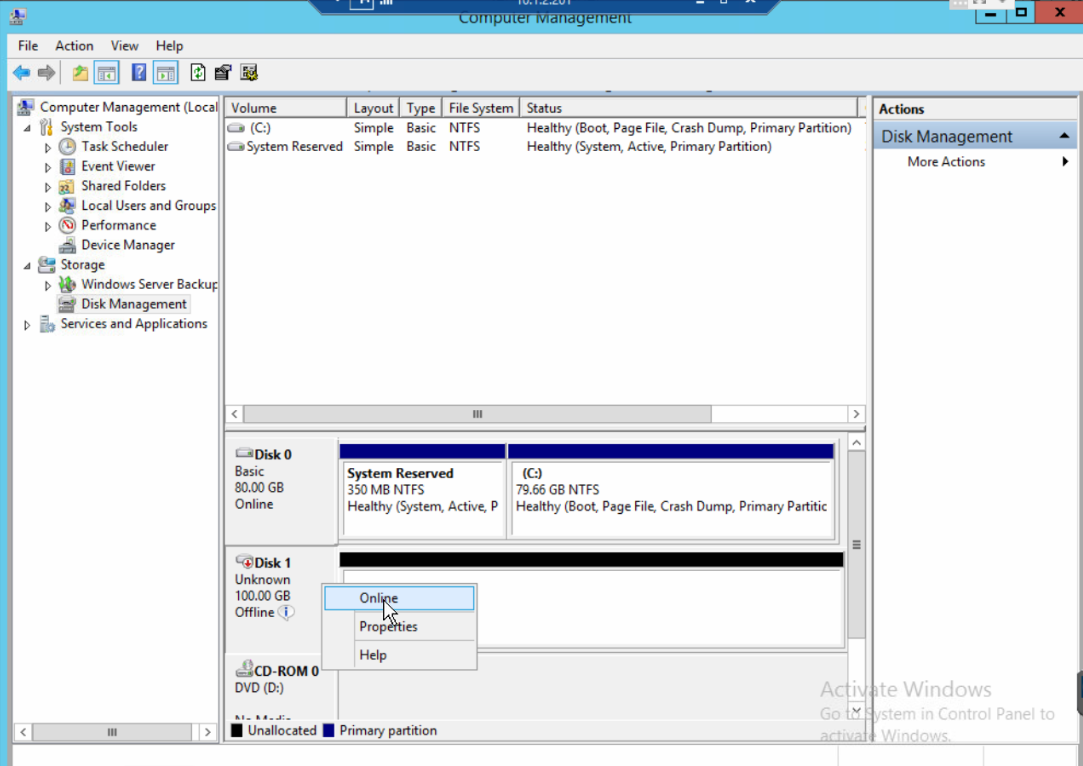Open the Action menu
The image size is (1083, 766).
point(74,46)
